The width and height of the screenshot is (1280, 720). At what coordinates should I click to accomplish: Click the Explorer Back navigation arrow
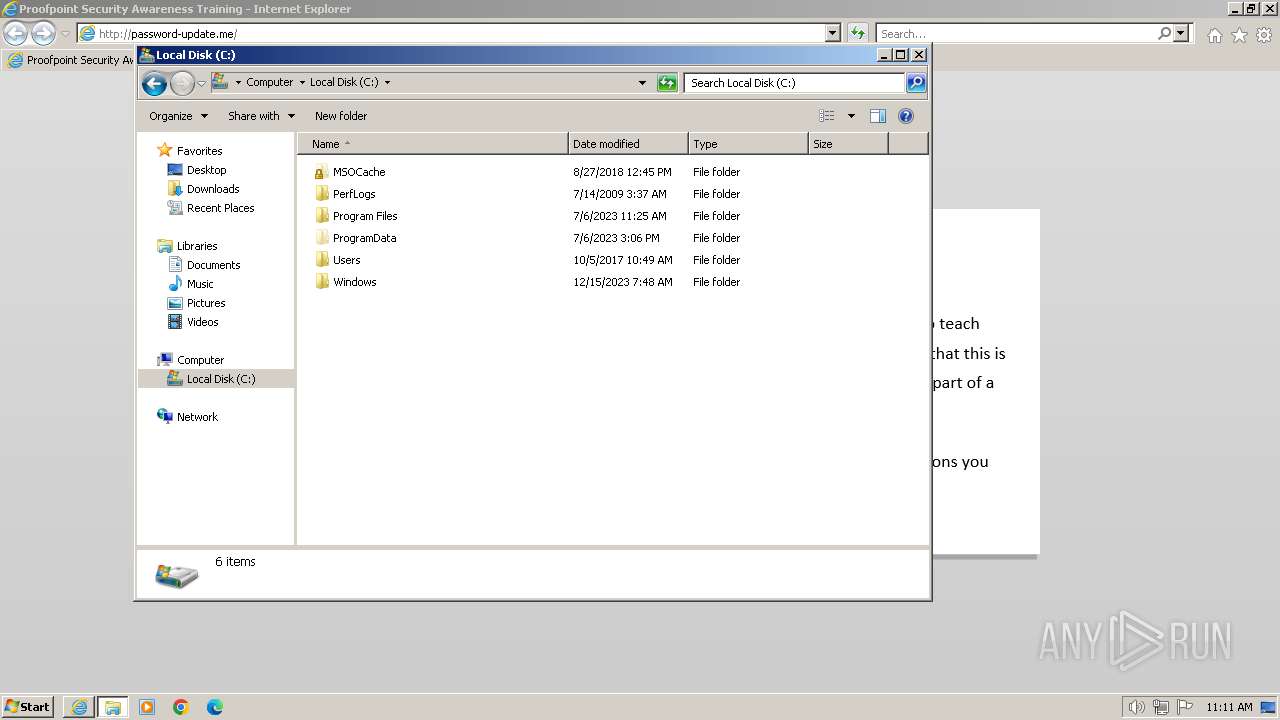pos(154,83)
